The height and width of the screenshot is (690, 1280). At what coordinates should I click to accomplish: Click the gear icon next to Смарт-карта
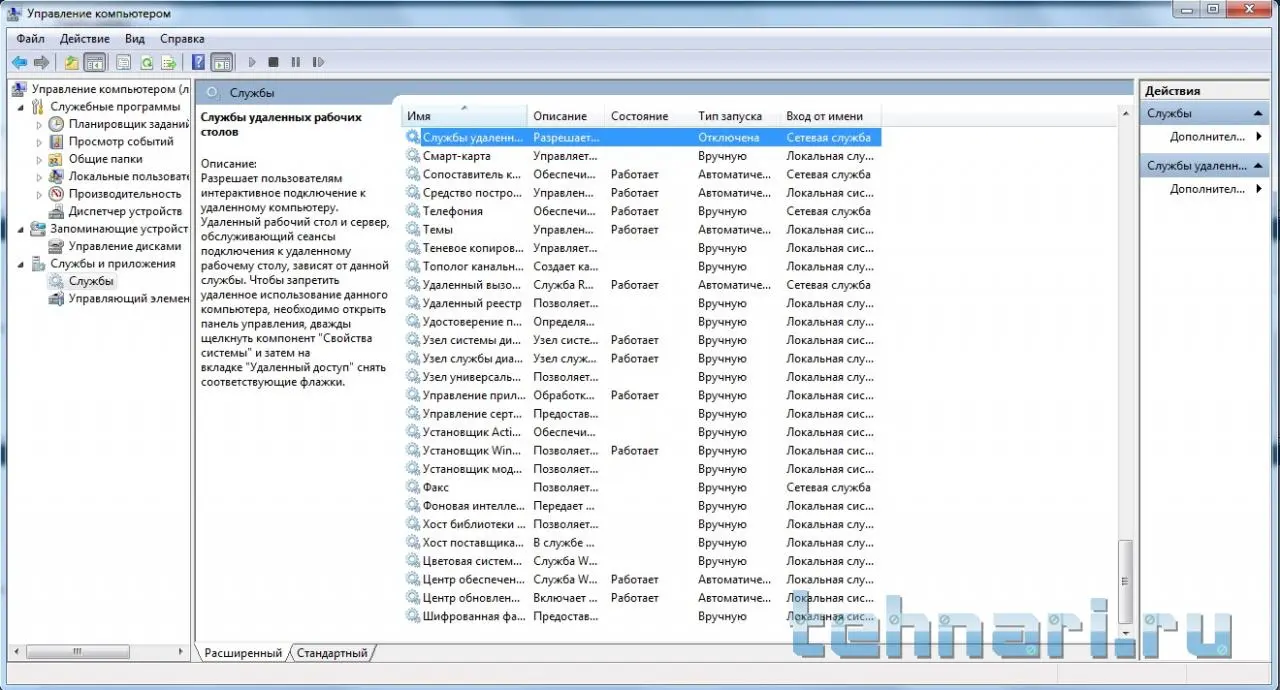[x=413, y=156]
